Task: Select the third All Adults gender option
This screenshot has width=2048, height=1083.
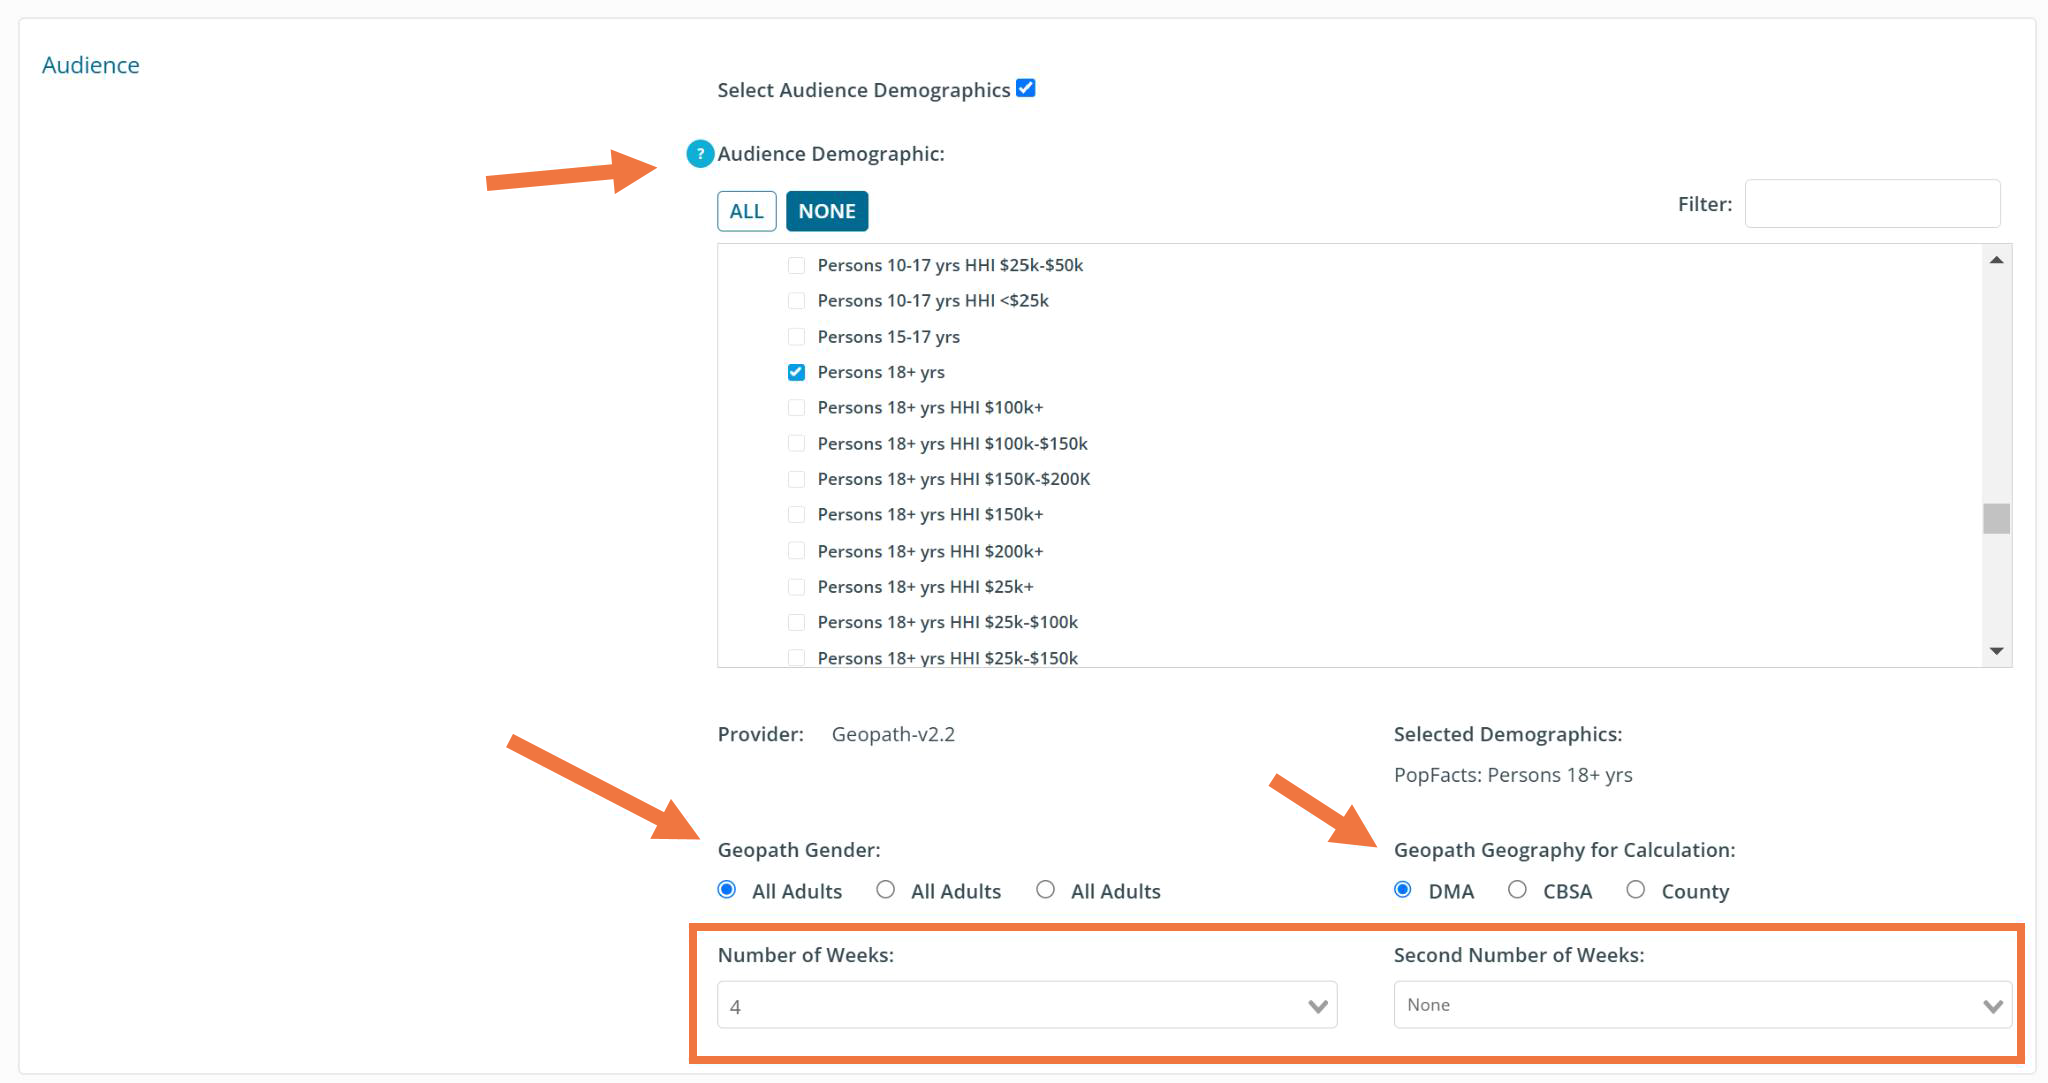Action: 1045,890
